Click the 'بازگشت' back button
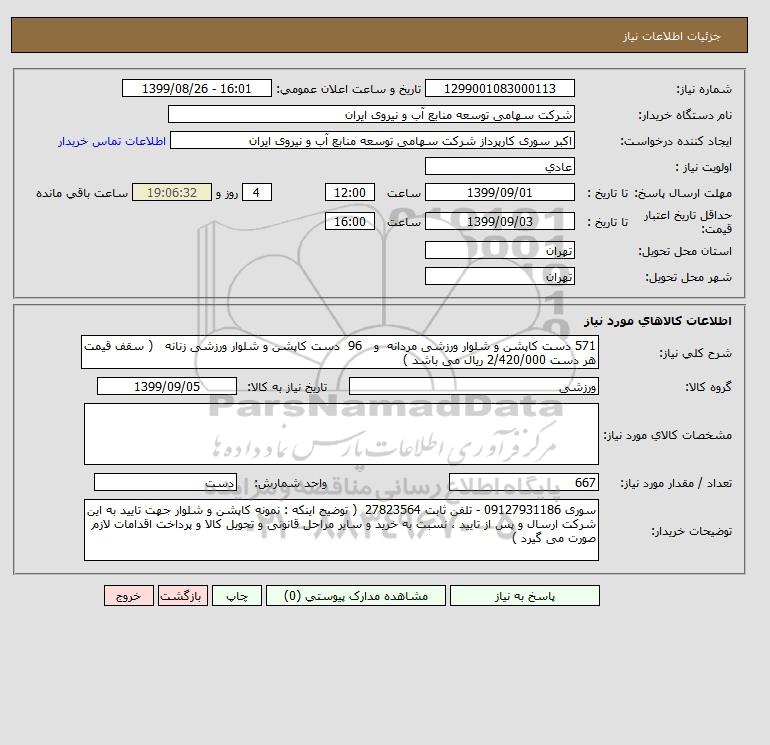 point(183,596)
